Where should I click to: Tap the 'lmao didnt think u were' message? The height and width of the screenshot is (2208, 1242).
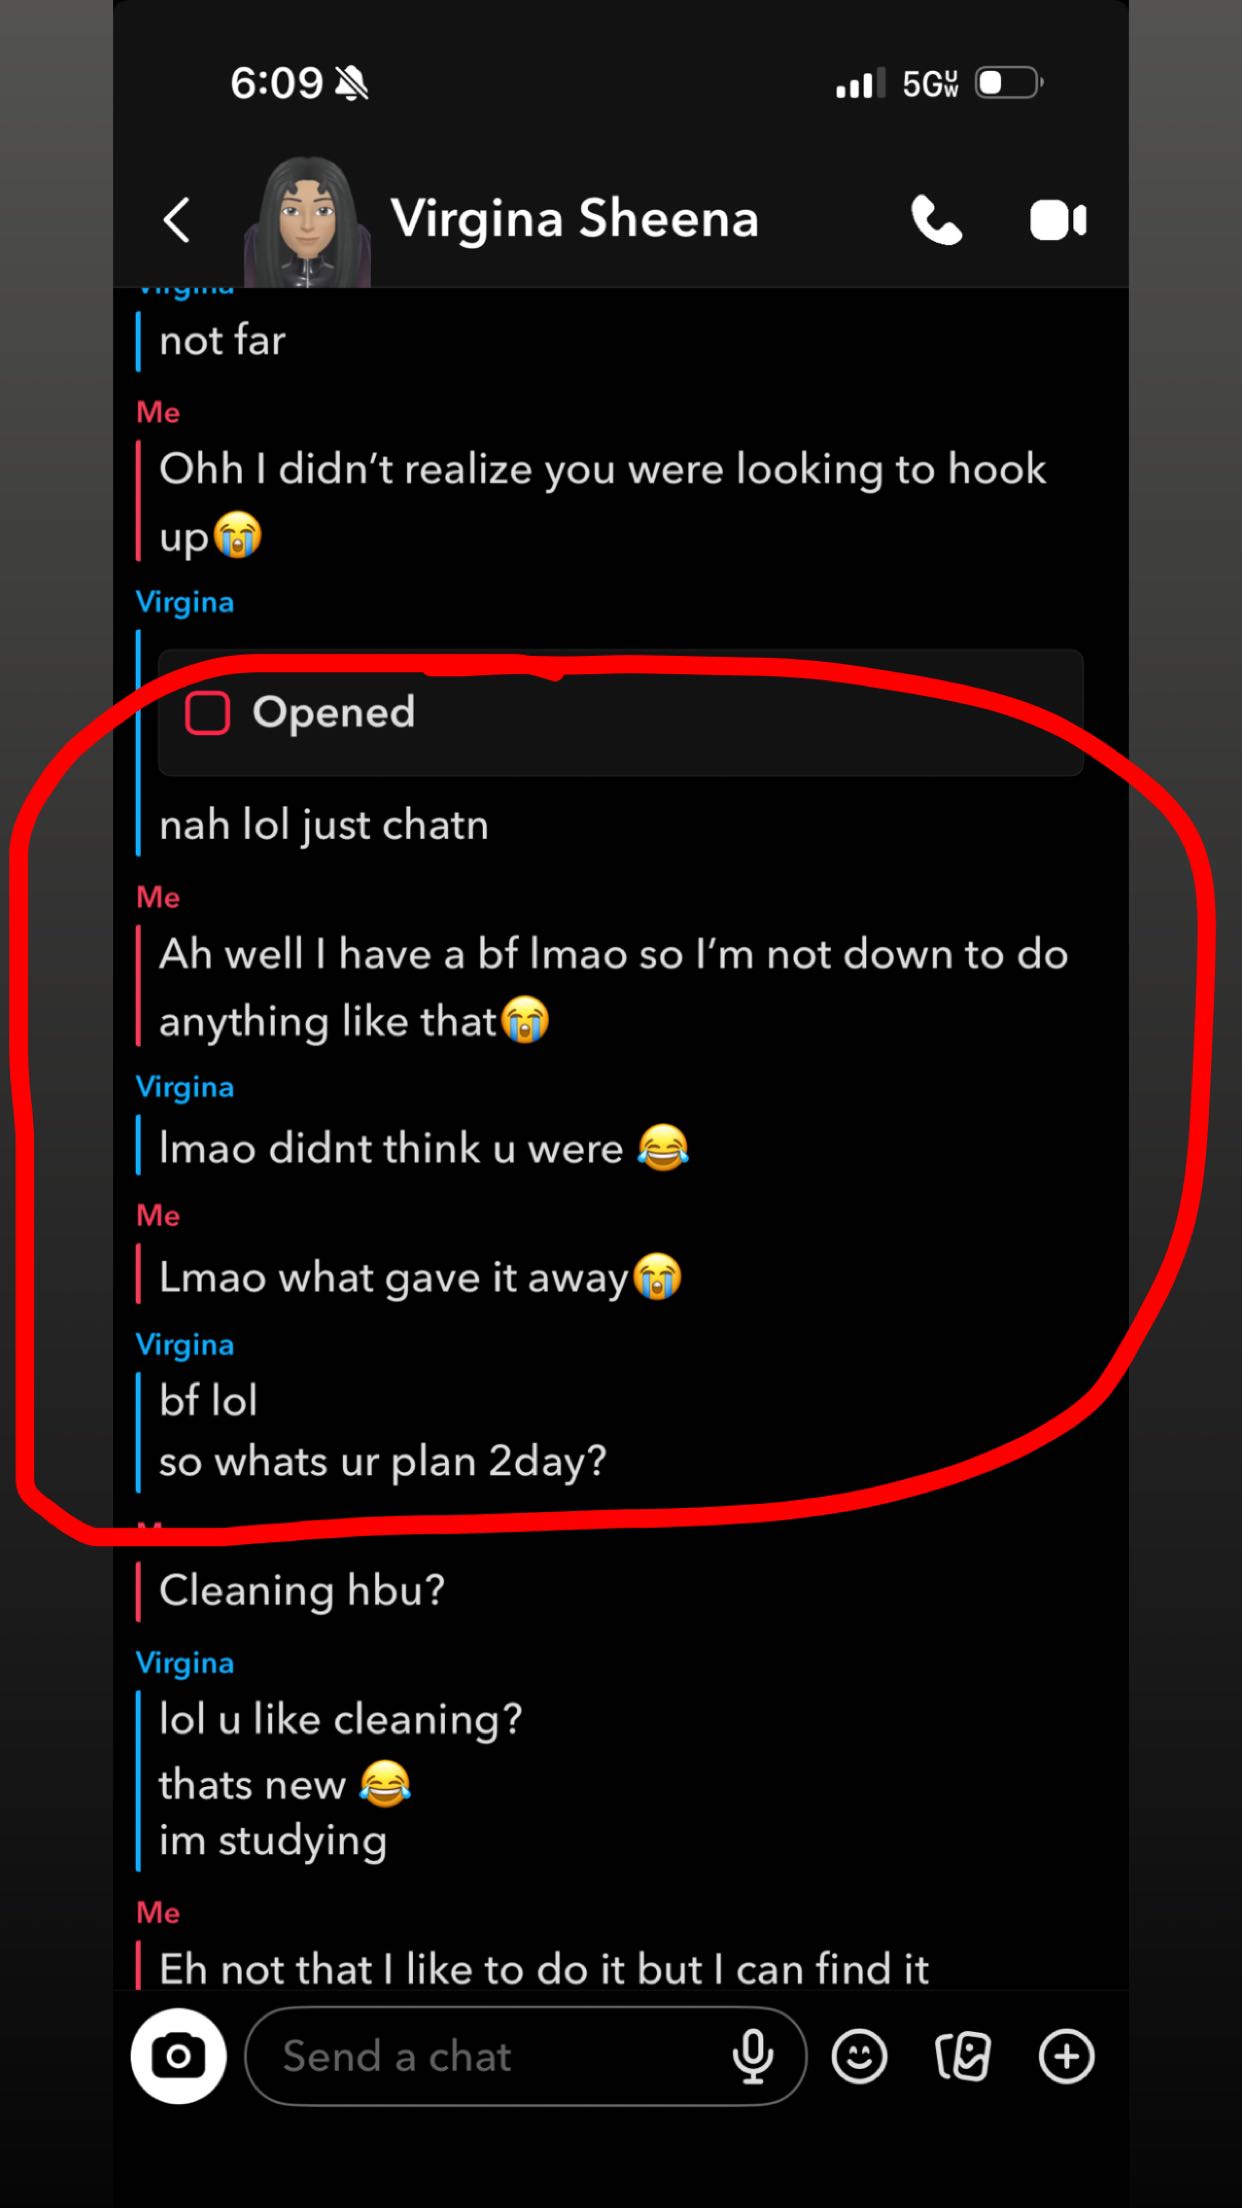tap(424, 1148)
